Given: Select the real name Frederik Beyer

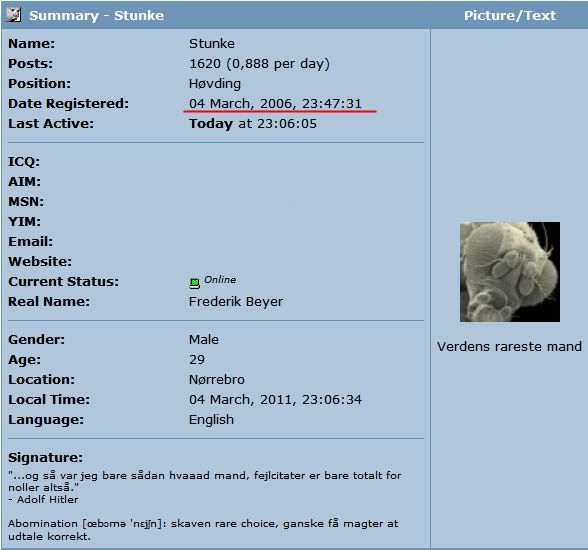Looking at the screenshot, I should click(236, 301).
